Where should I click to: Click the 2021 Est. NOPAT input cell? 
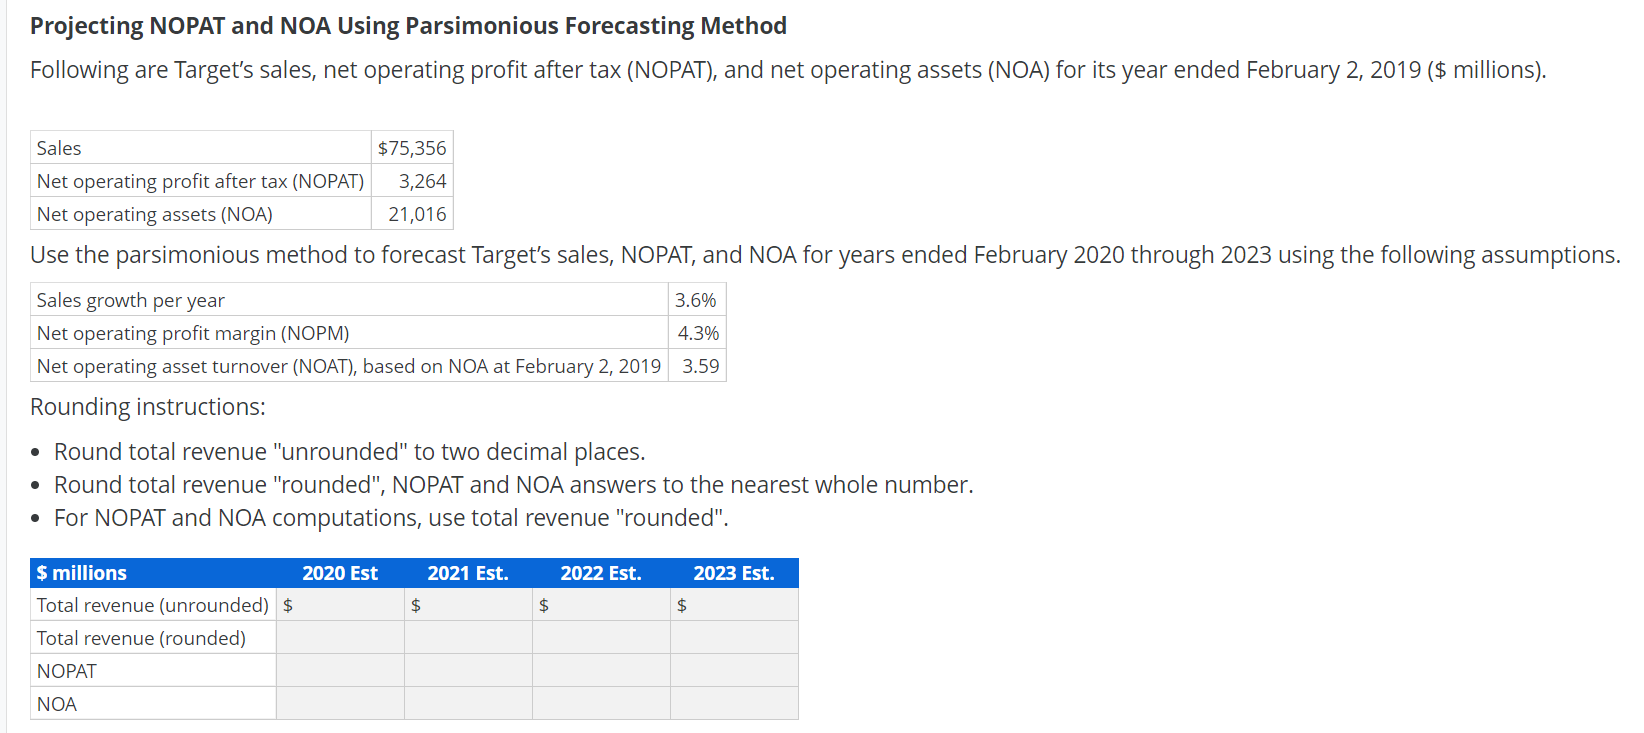469,671
